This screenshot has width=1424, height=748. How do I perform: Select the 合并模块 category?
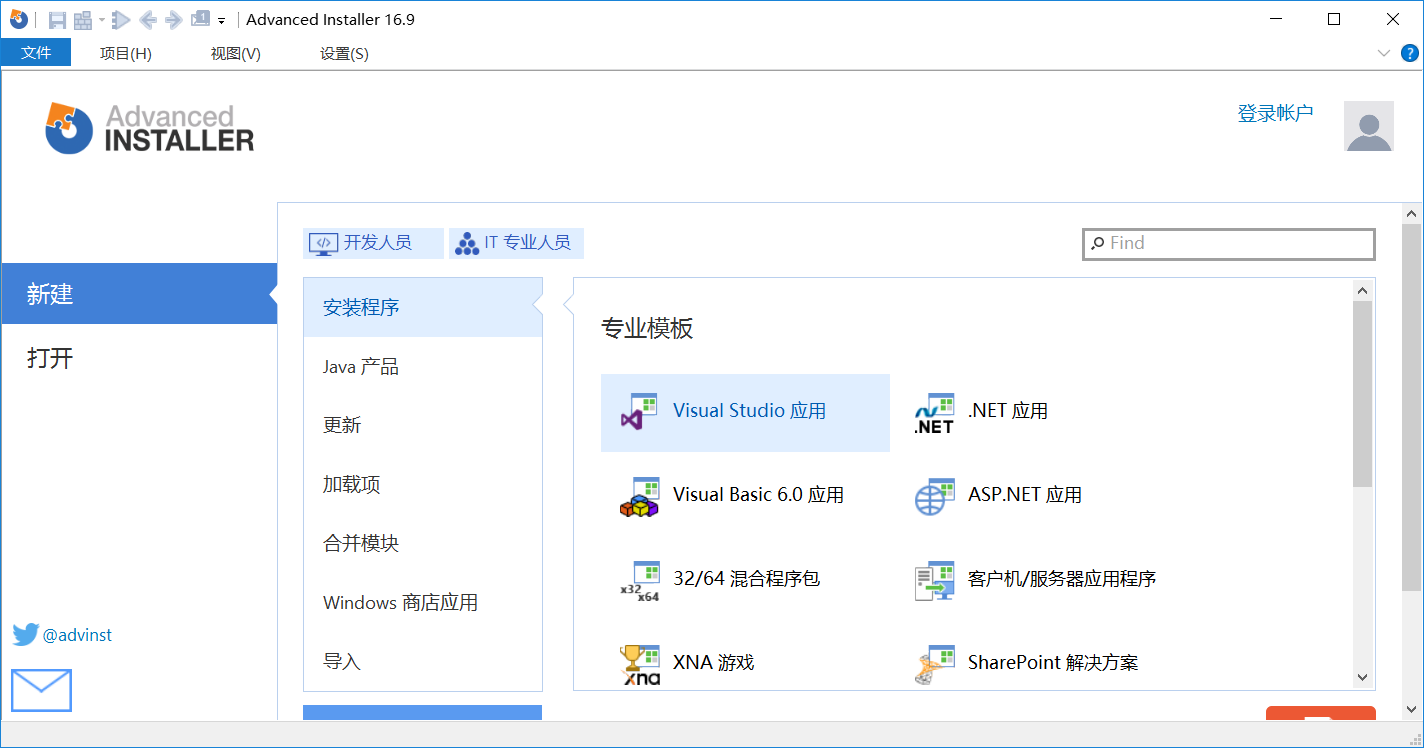423,543
